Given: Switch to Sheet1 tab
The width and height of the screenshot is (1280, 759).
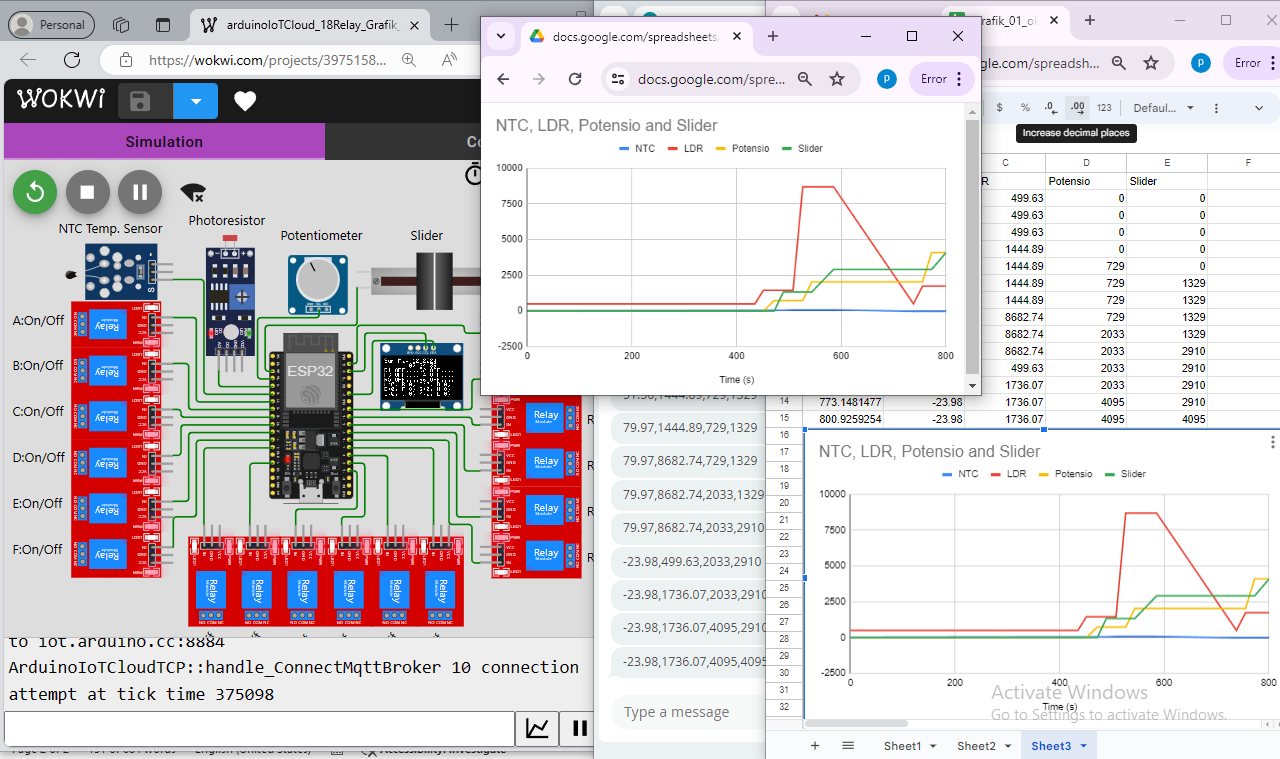Looking at the screenshot, I should pos(909,746).
